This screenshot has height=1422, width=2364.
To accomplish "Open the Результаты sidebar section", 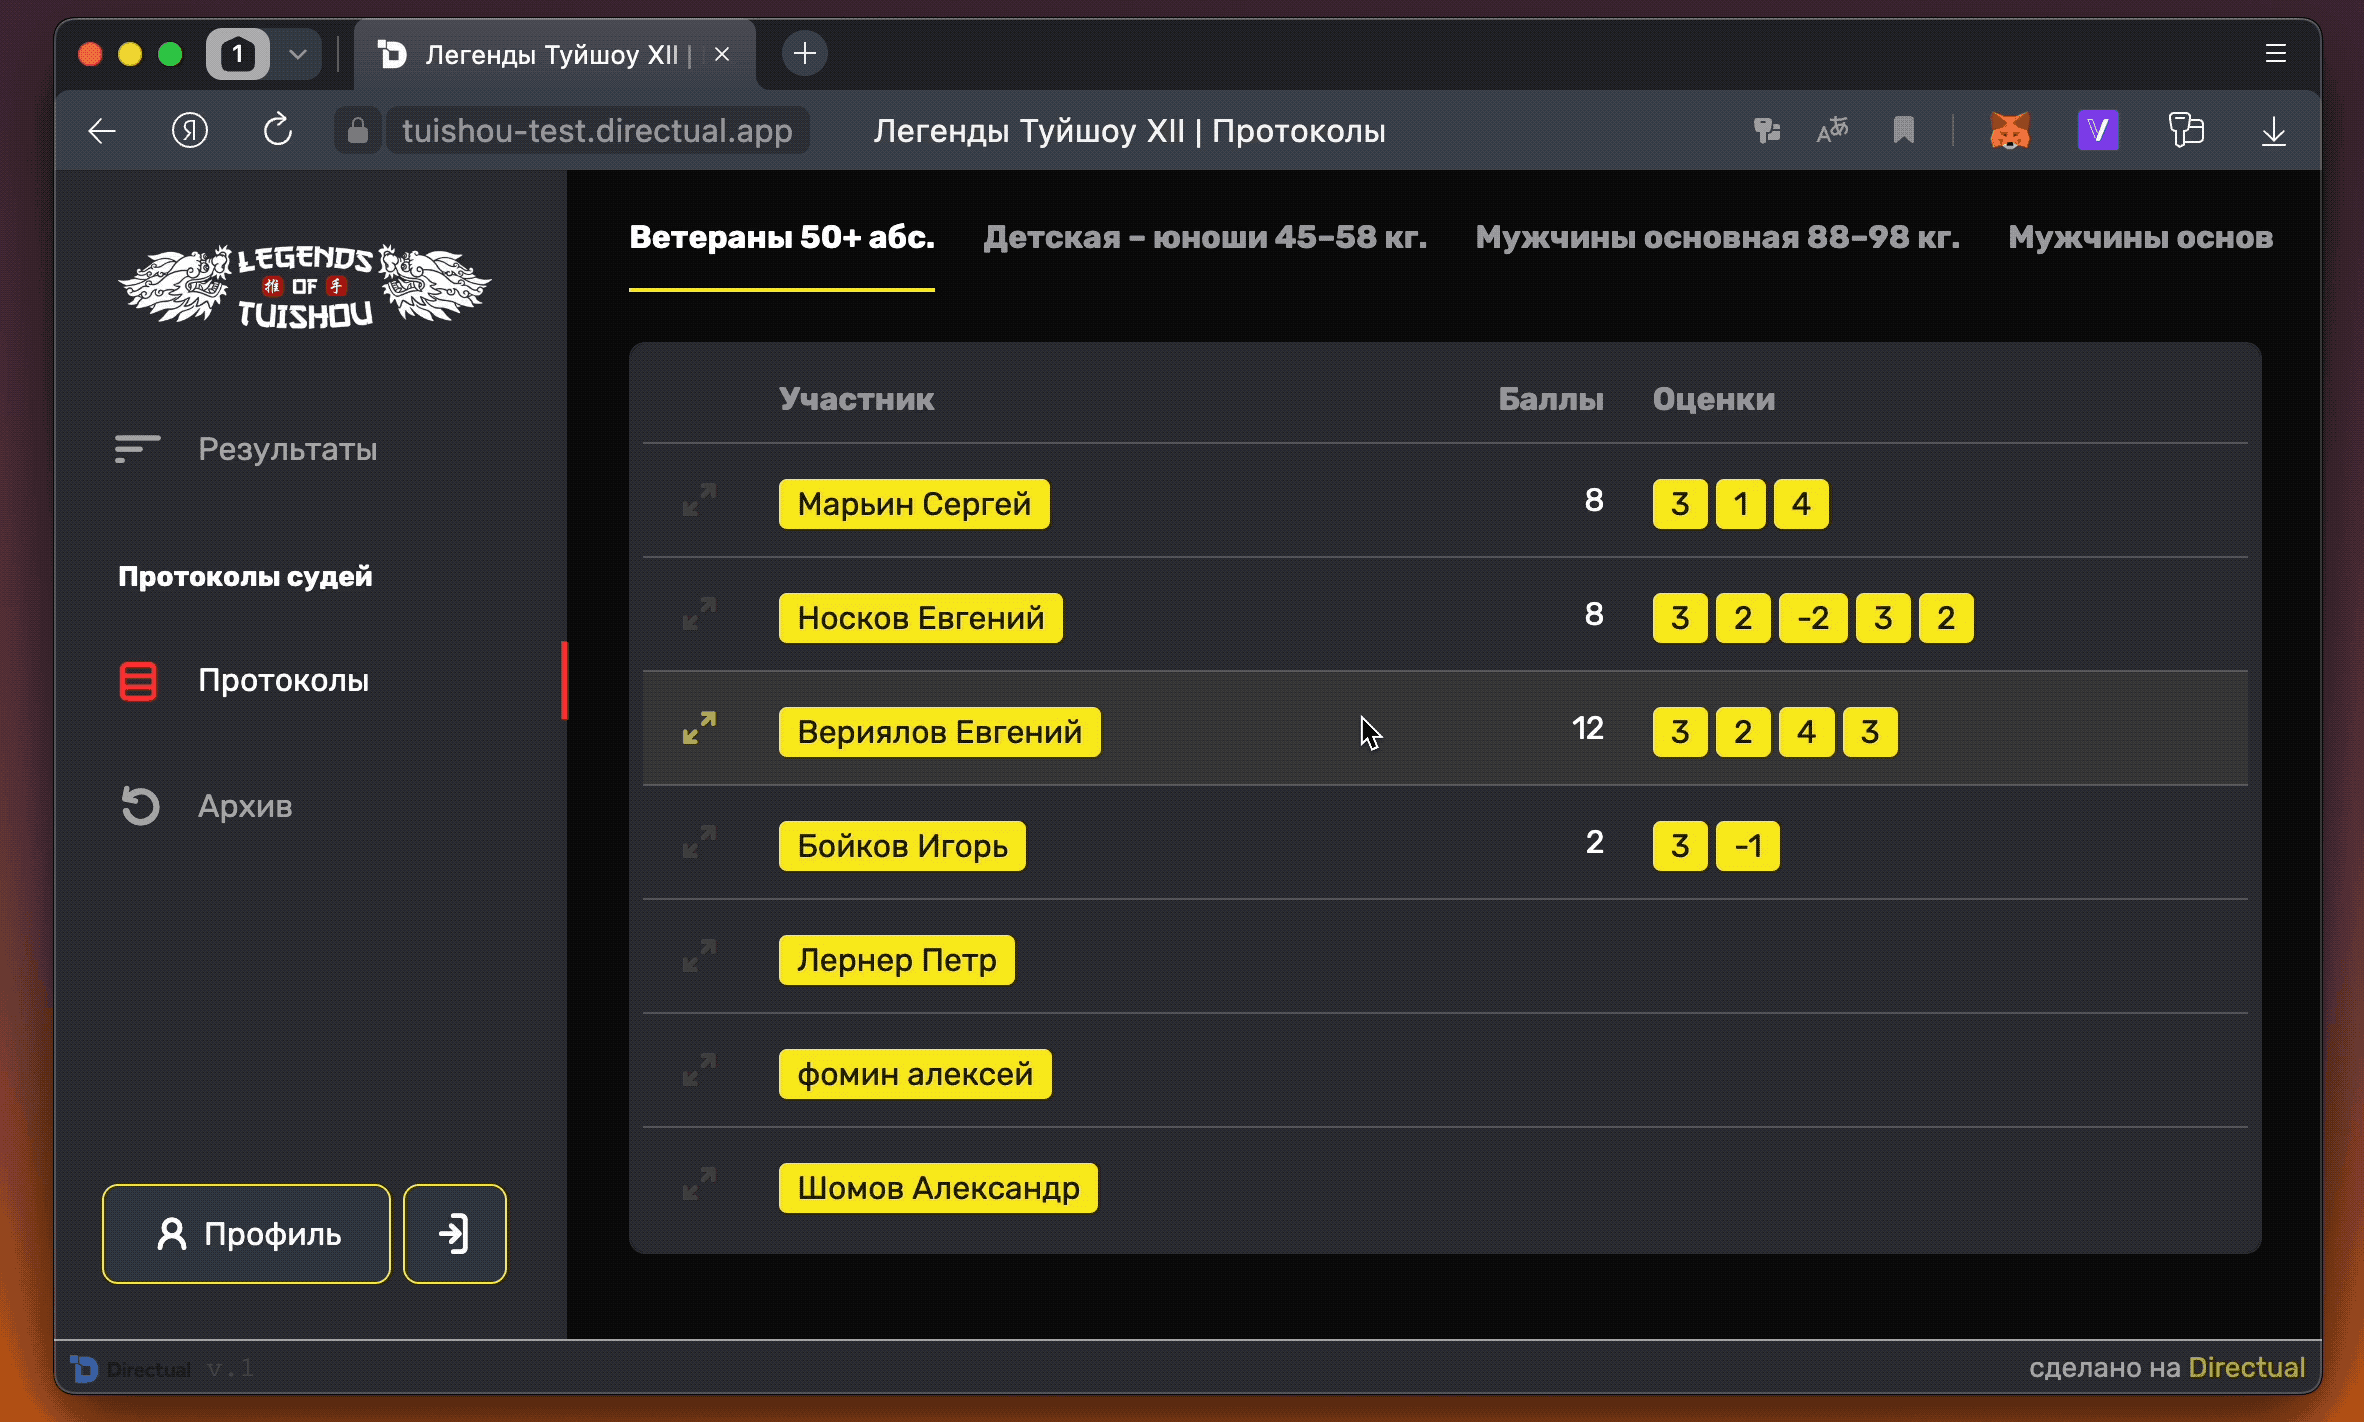I will (287, 449).
